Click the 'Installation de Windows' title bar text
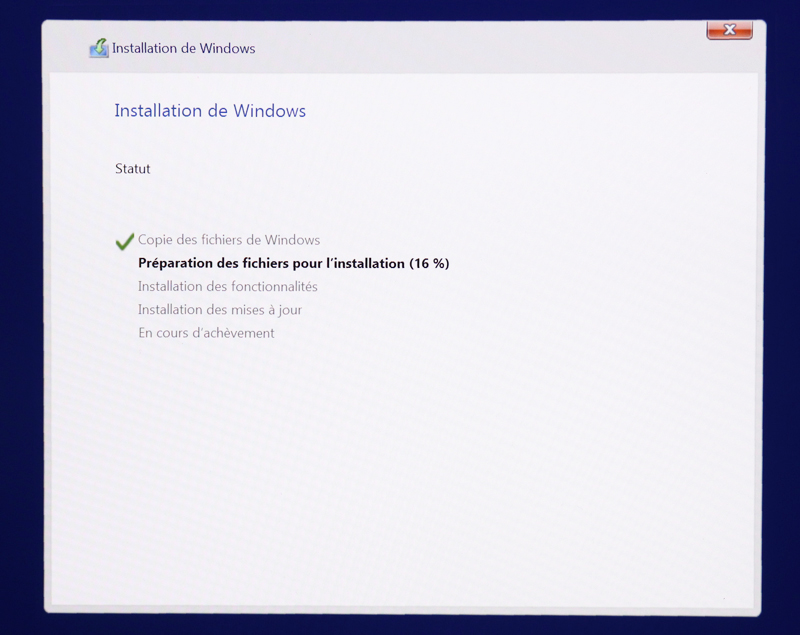800x635 pixels. [x=184, y=48]
